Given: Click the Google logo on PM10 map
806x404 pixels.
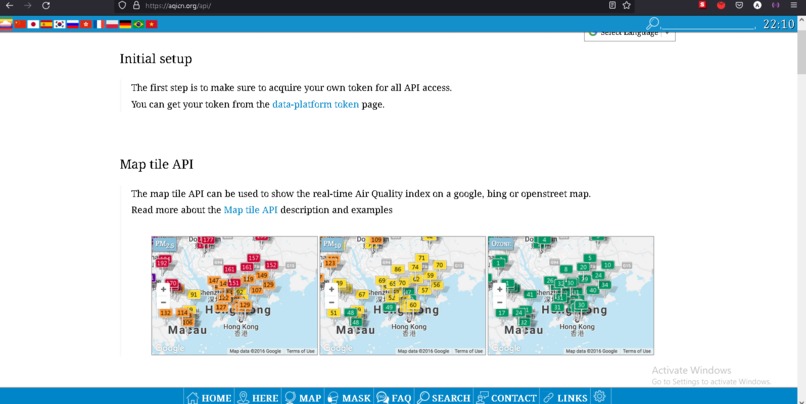Looking at the screenshot, I should point(338,348).
